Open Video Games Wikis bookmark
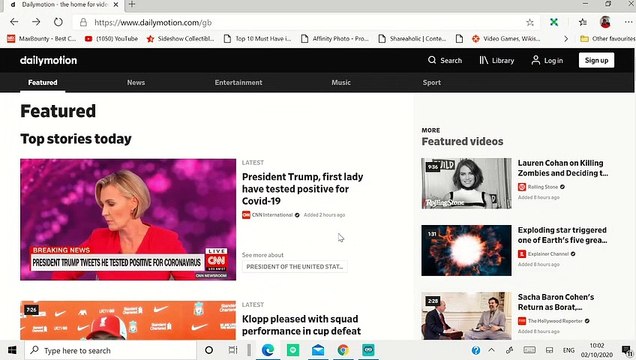Image resolution: width=636 pixels, height=360 pixels. [x=506, y=39]
